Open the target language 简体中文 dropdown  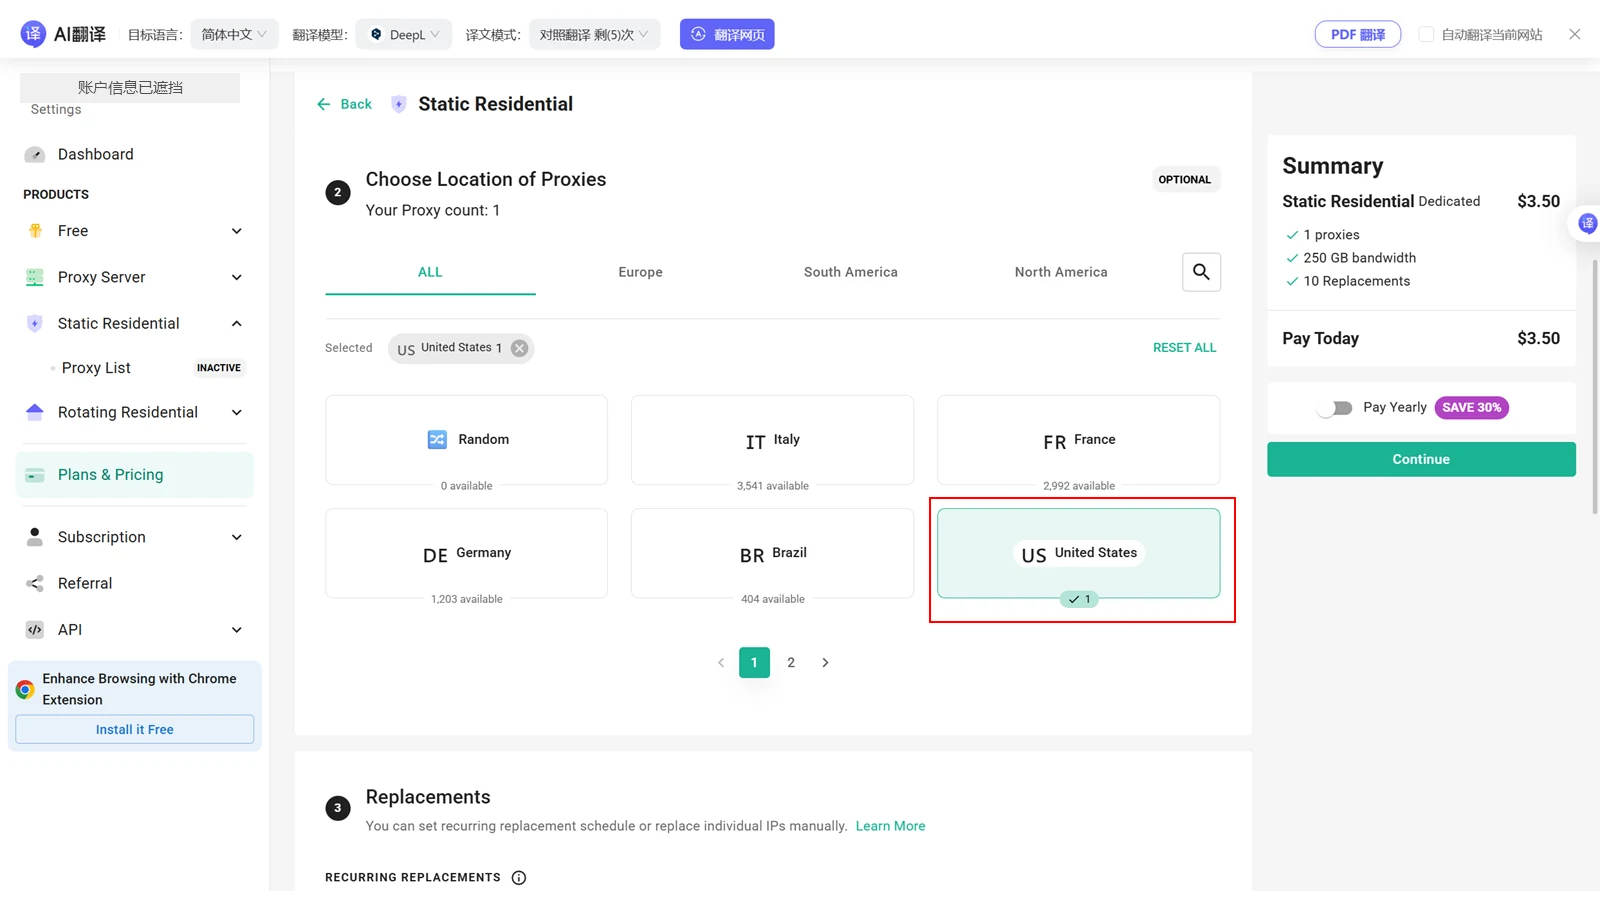(234, 34)
